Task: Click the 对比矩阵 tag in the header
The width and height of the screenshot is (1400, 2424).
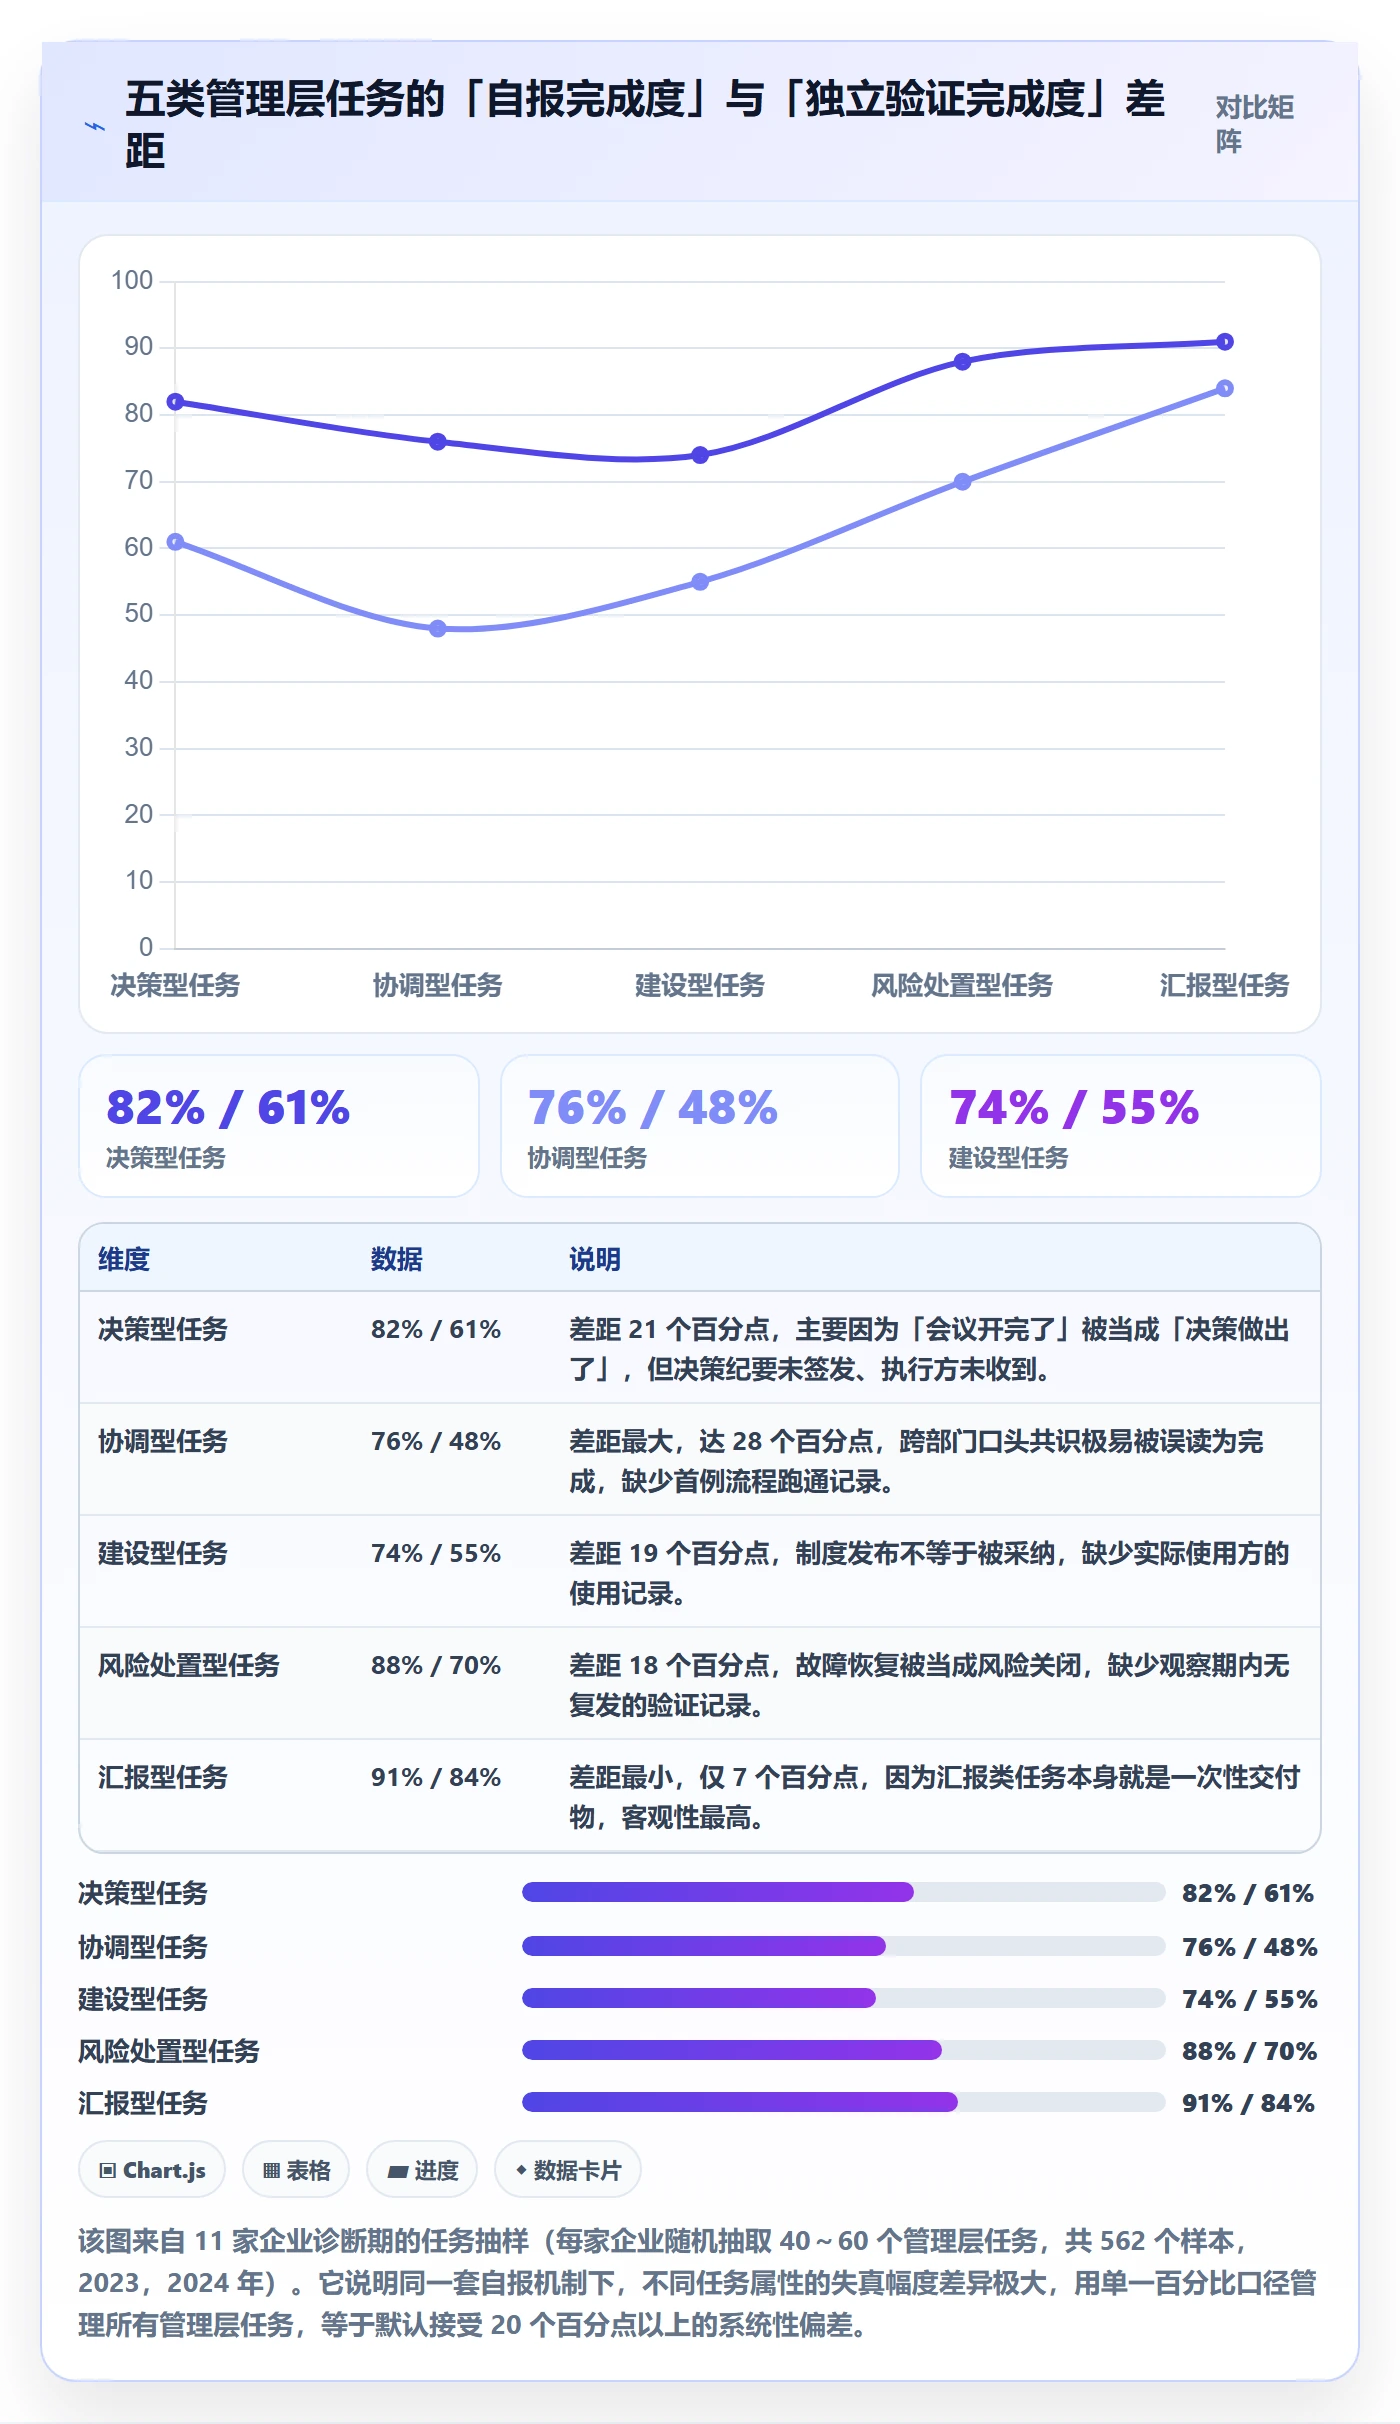Action: (x=1256, y=125)
